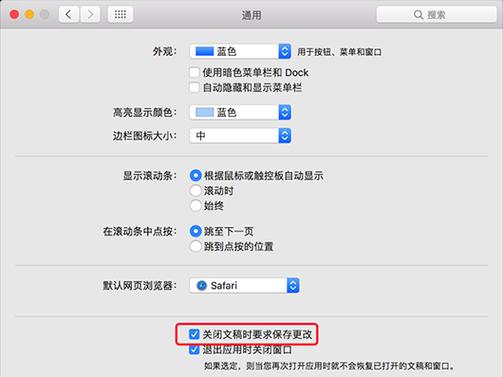
Task: Open the 边栏图标大小 dropdown set to 中
Action: click(x=240, y=136)
